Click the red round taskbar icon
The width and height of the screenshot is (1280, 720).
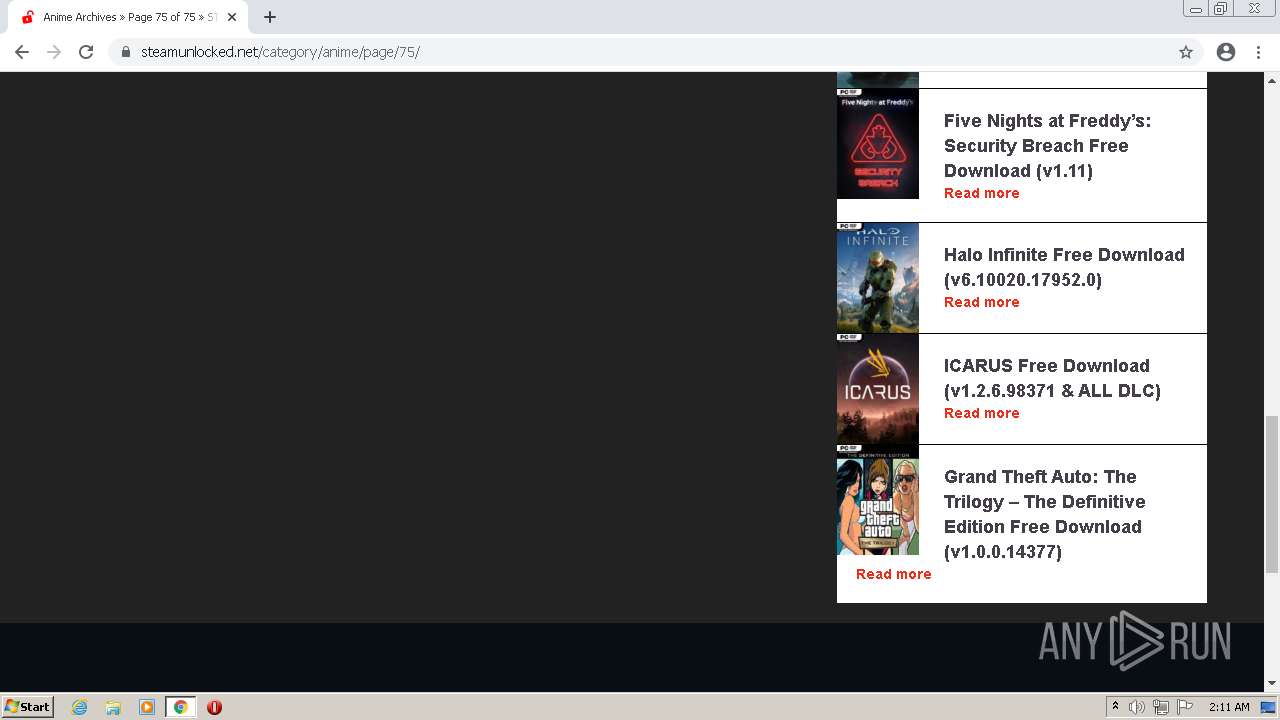[214, 707]
